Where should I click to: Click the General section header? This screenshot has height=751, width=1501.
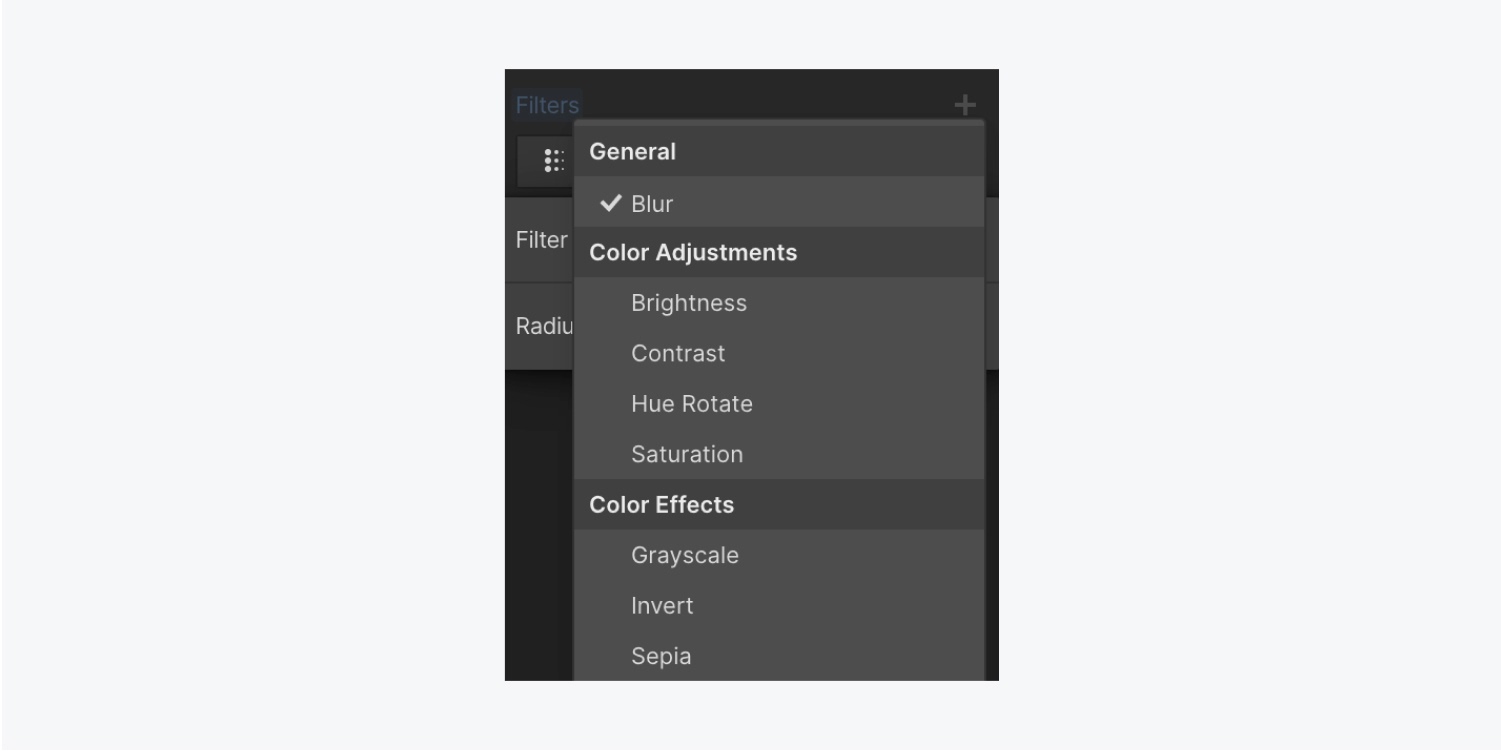(779, 151)
